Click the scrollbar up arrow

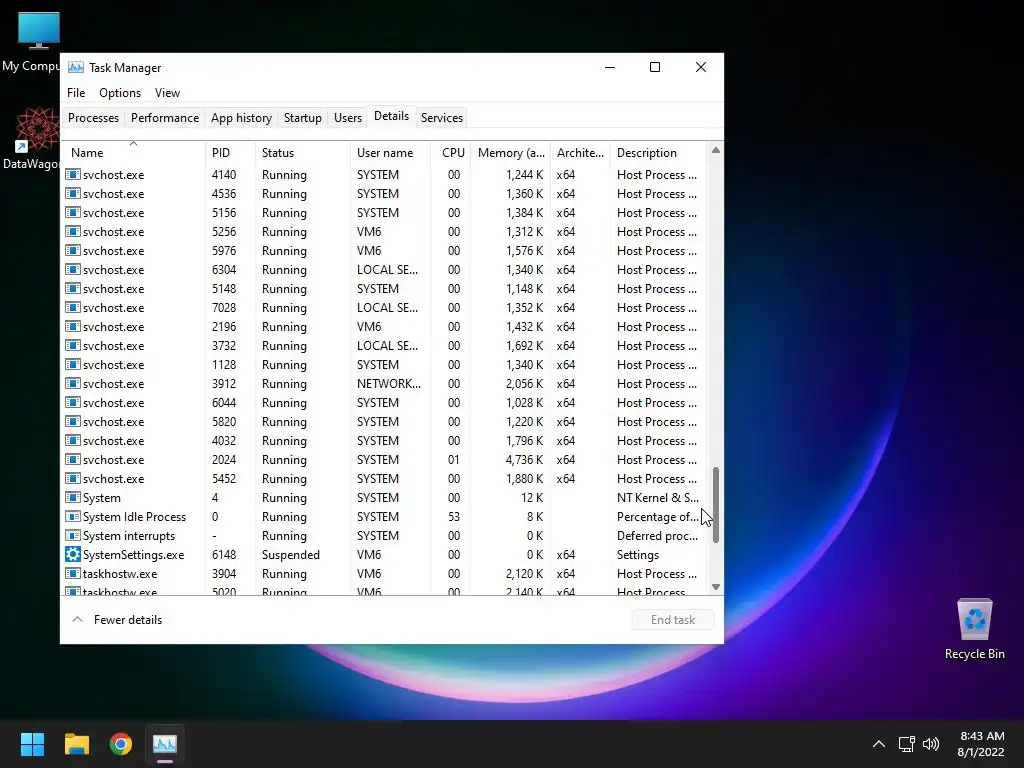[716, 150]
